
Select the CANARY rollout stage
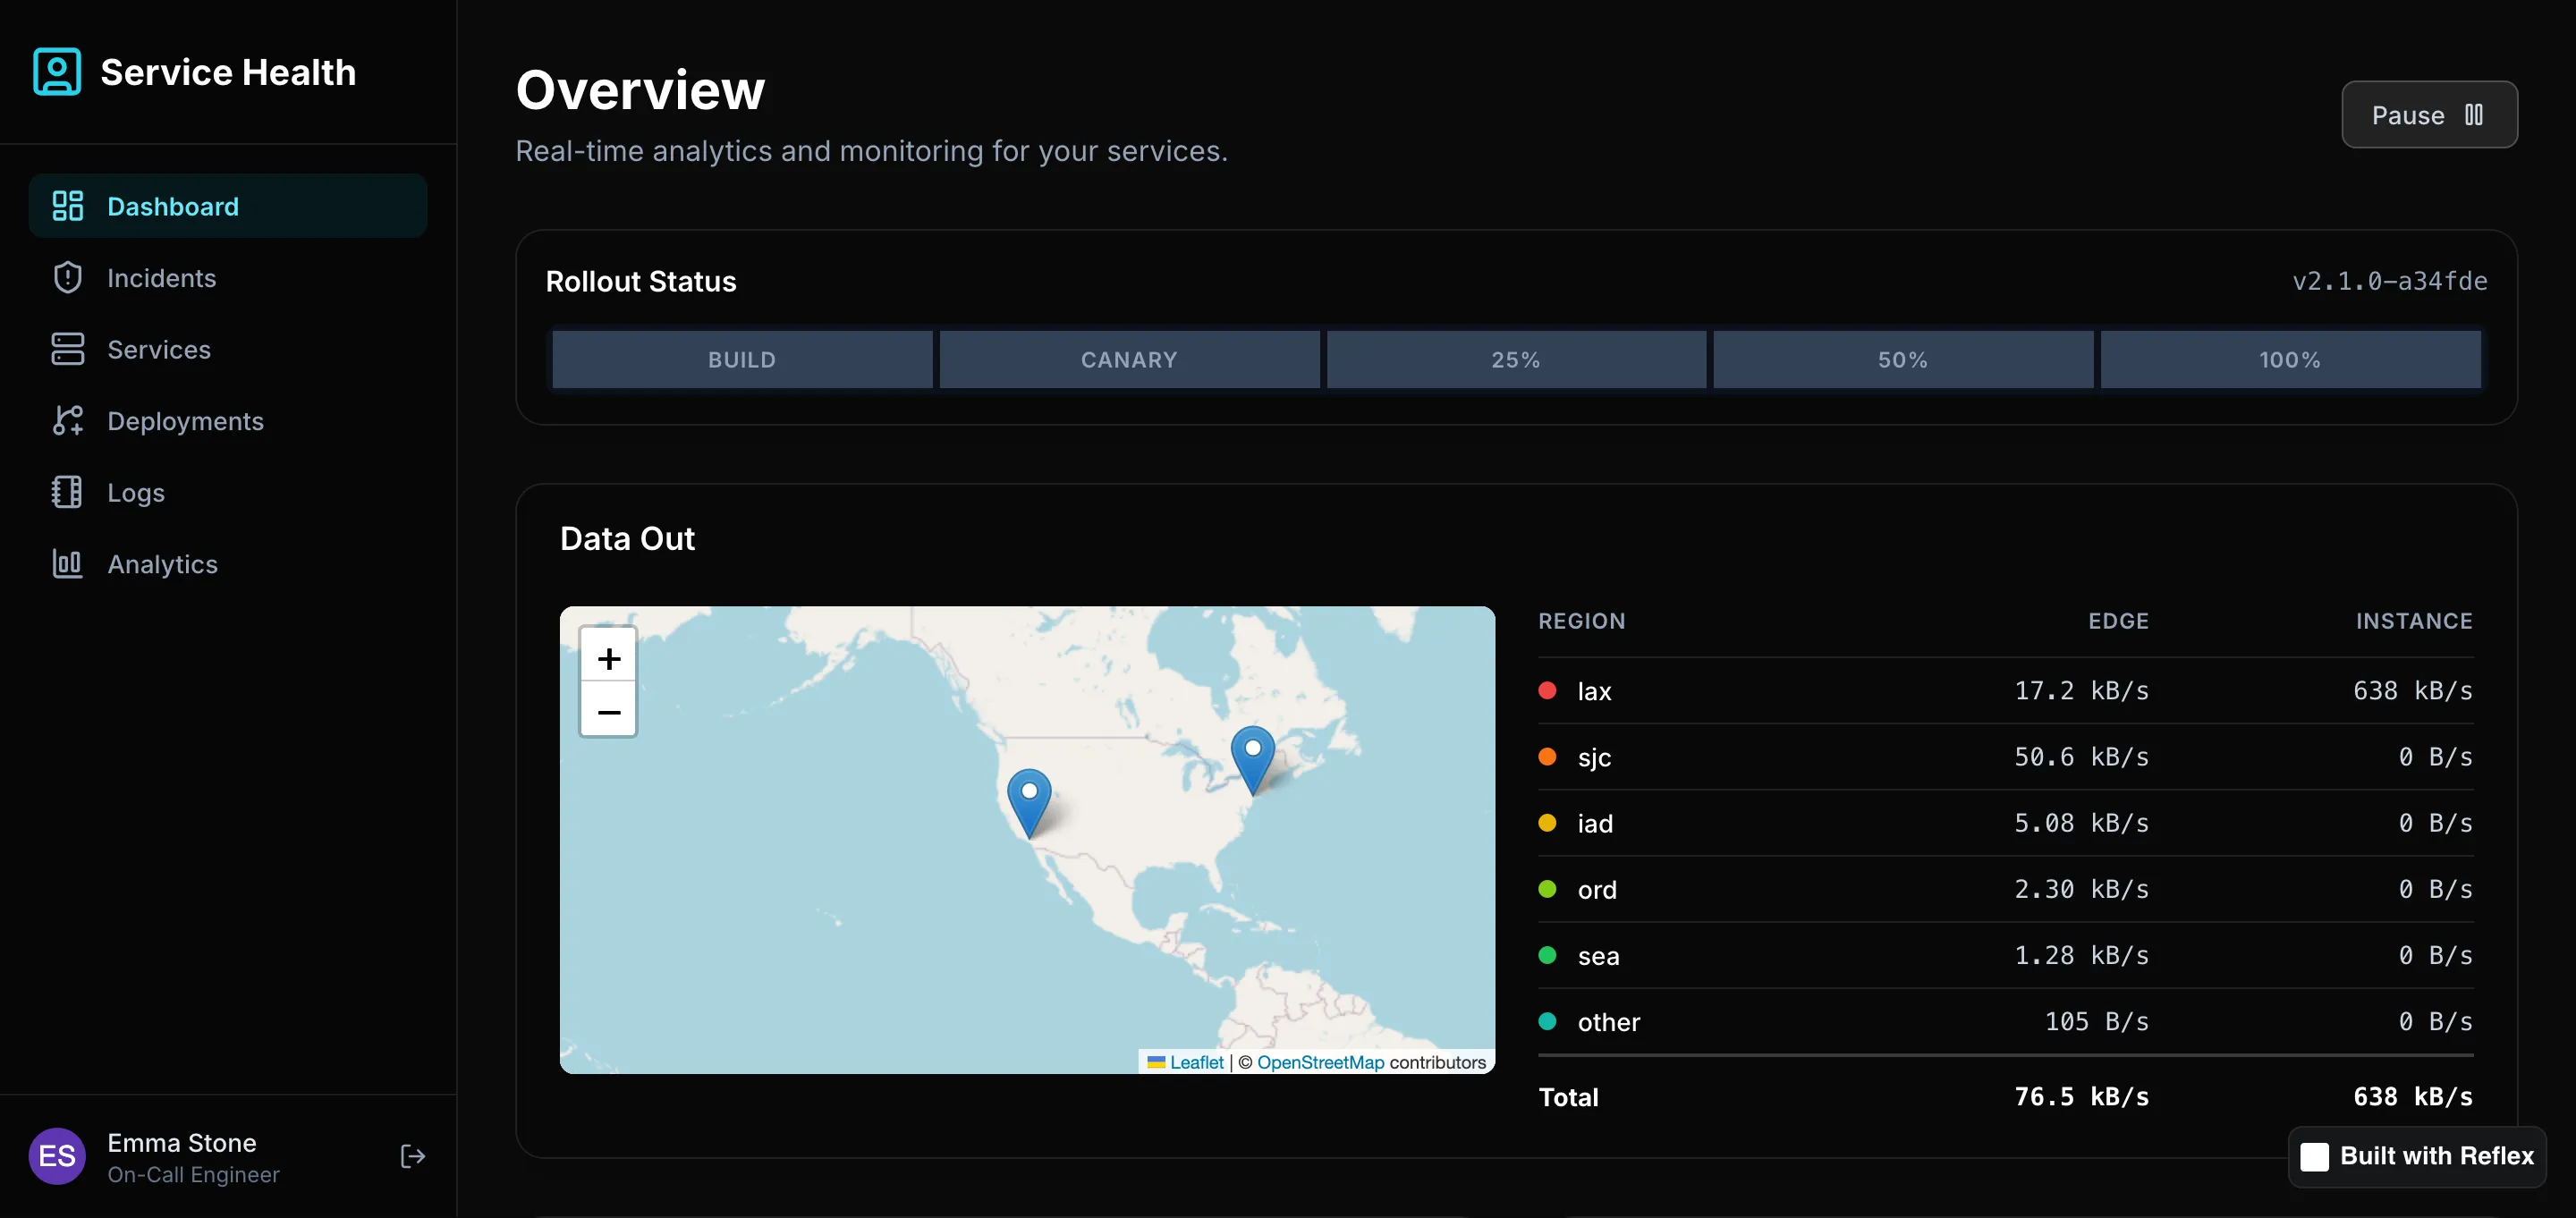(x=1128, y=360)
